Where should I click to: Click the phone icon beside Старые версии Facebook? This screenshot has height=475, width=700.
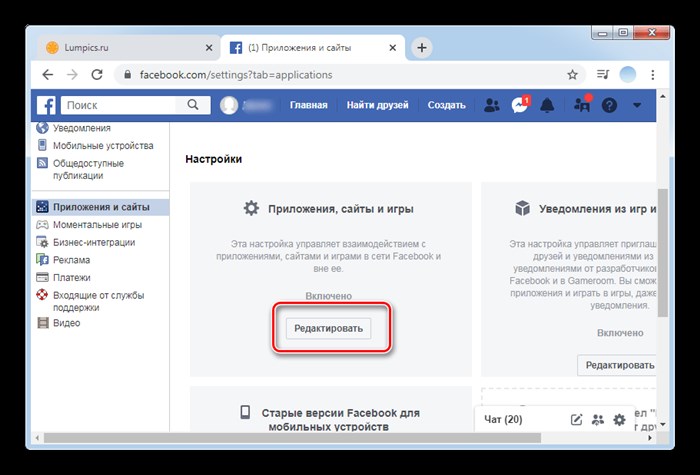pyautogui.click(x=245, y=412)
